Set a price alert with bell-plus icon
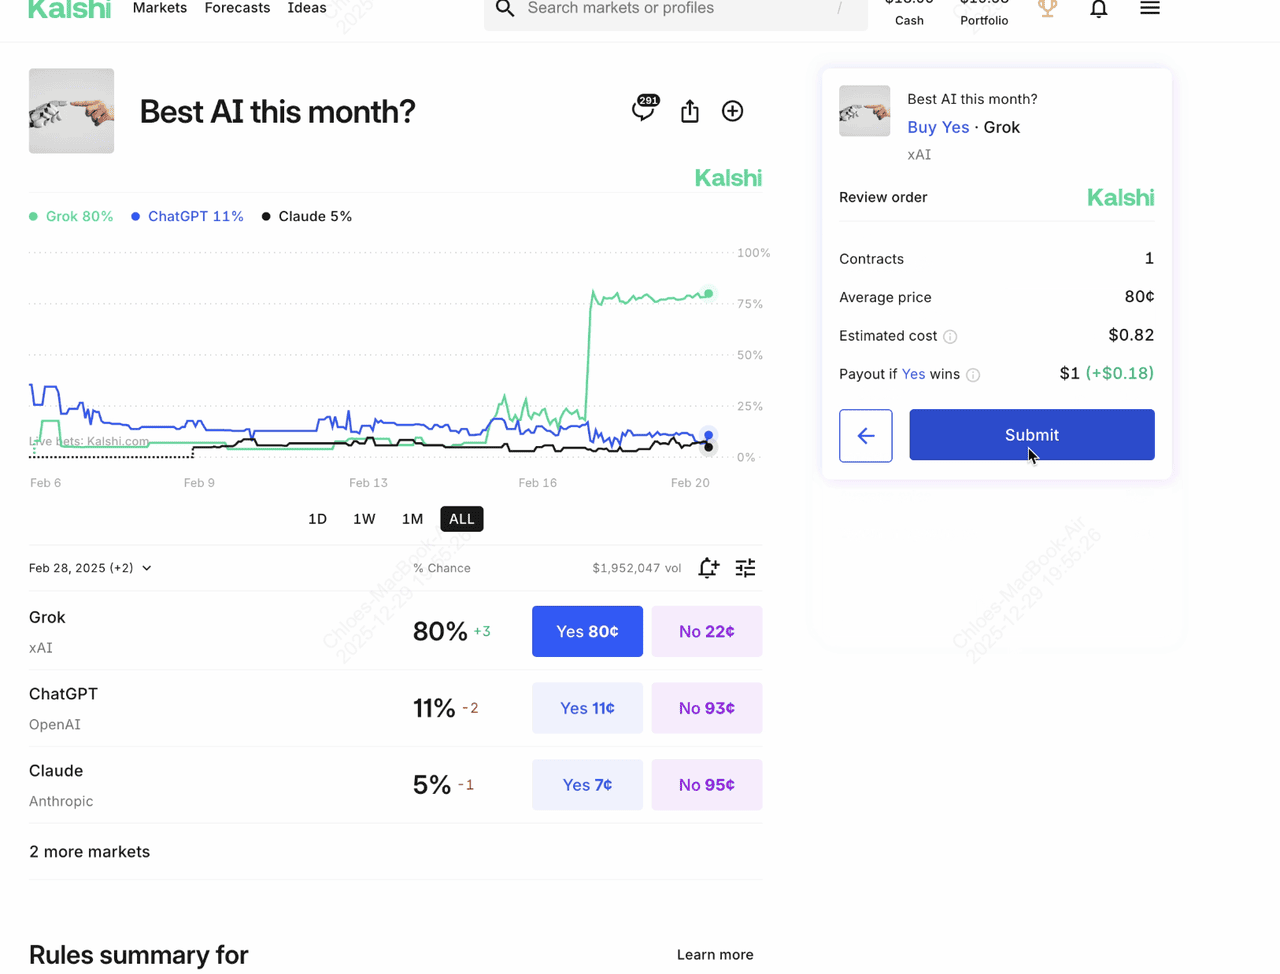Image resolution: width=1280 pixels, height=974 pixels. pyautogui.click(x=708, y=568)
